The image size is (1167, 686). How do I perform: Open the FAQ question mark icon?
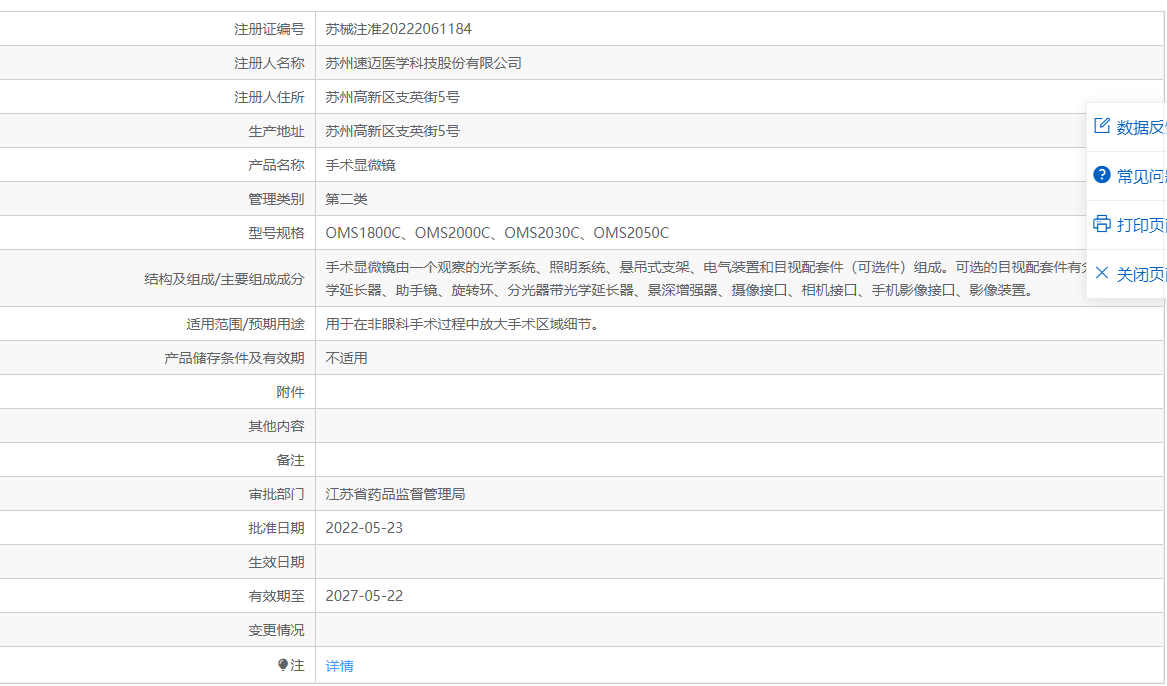1102,175
